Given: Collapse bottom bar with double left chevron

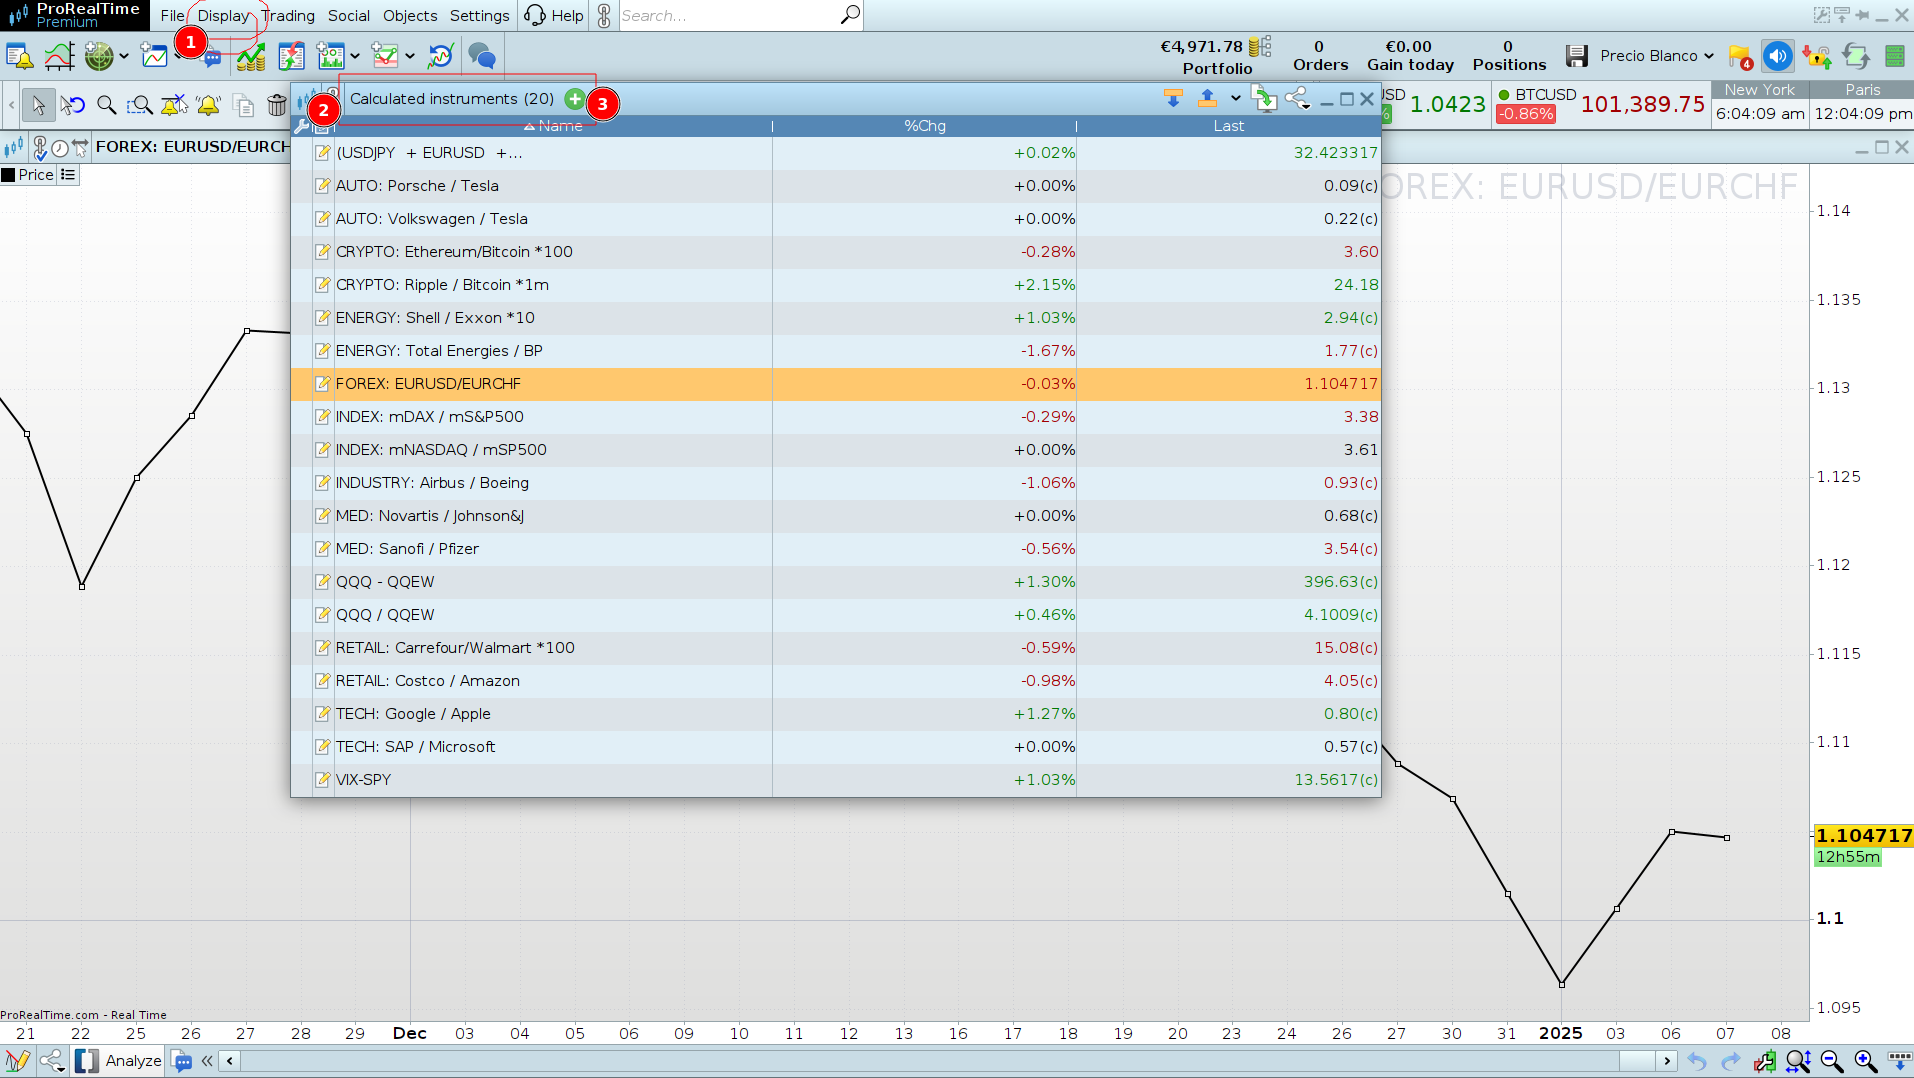Looking at the screenshot, I should [x=207, y=1061].
